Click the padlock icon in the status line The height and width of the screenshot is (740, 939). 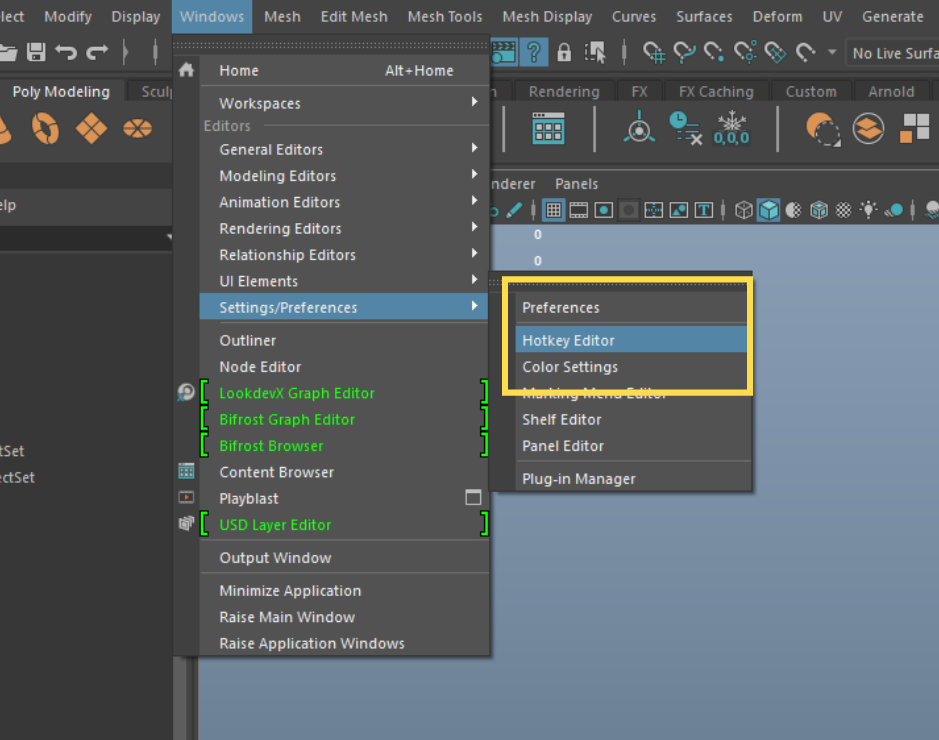click(564, 52)
